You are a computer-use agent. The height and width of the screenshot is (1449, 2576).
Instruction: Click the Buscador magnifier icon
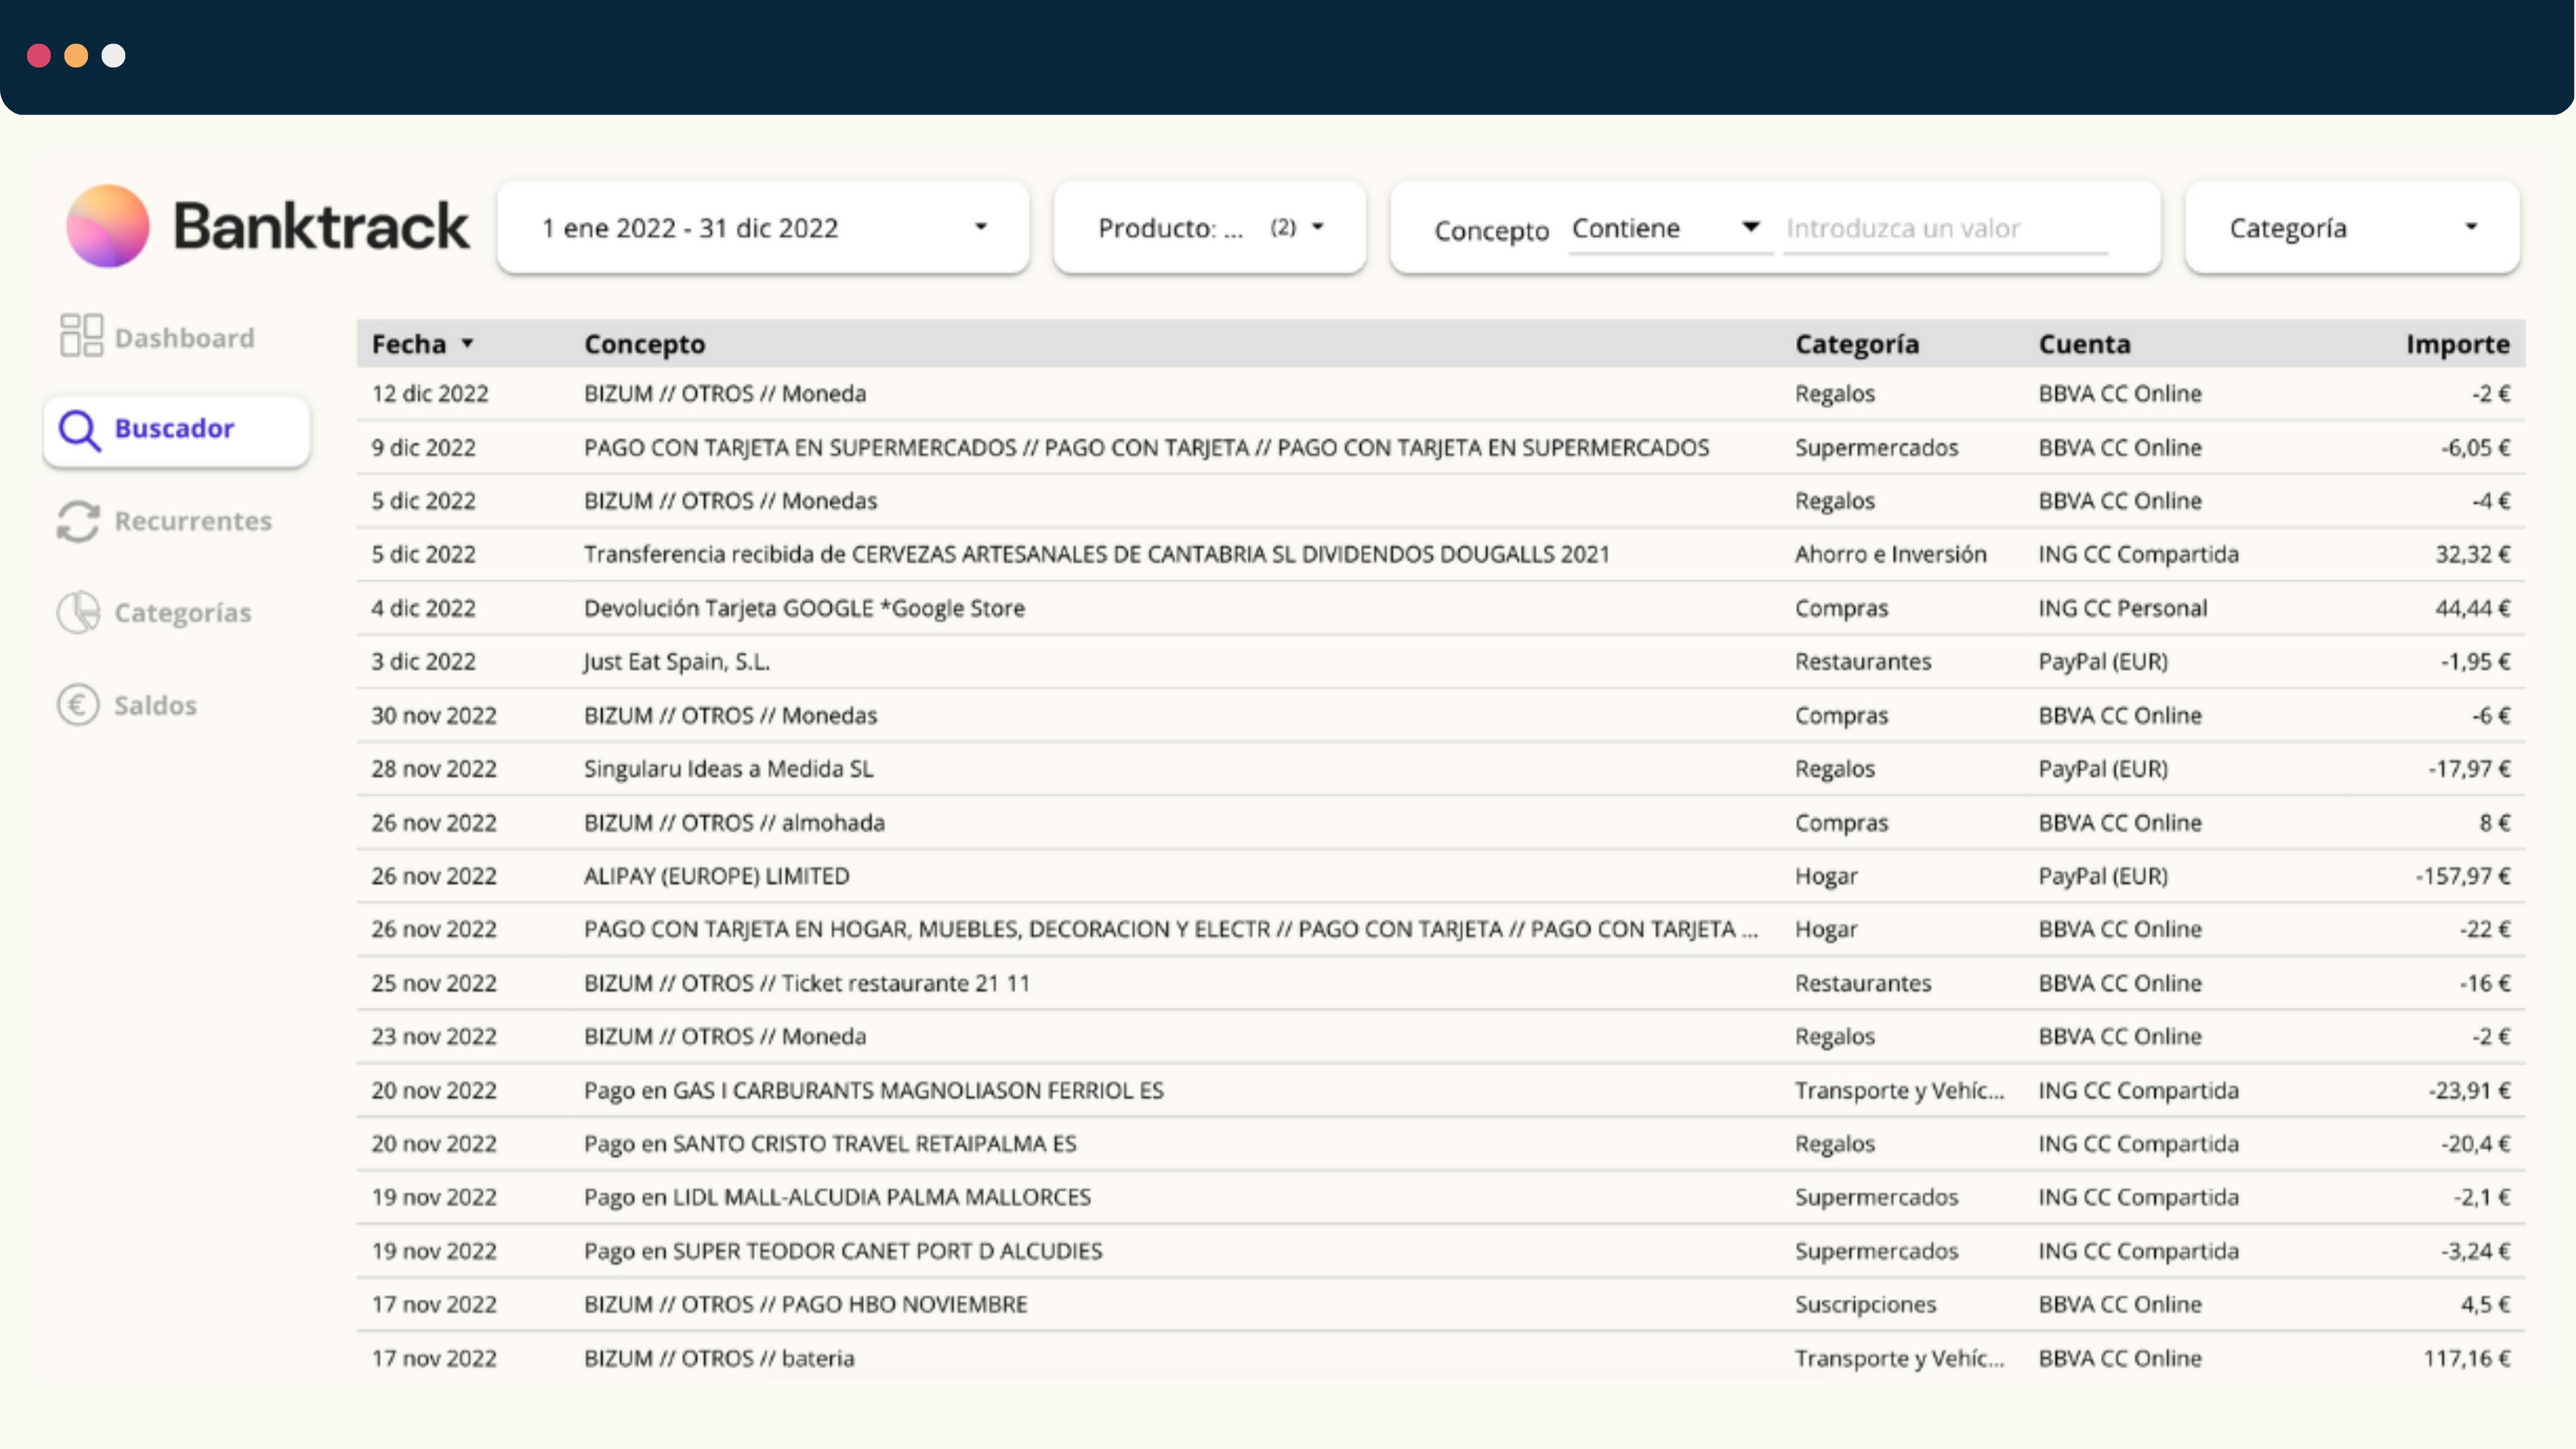point(79,431)
